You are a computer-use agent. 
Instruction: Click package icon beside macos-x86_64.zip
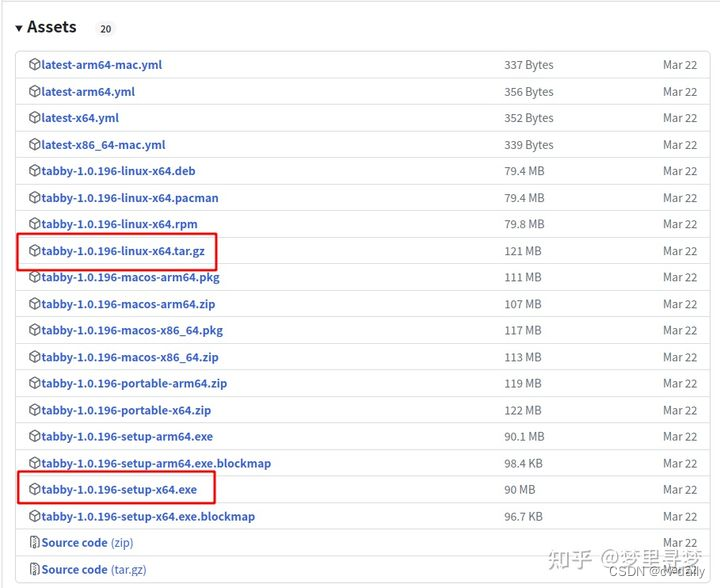click(x=34, y=357)
